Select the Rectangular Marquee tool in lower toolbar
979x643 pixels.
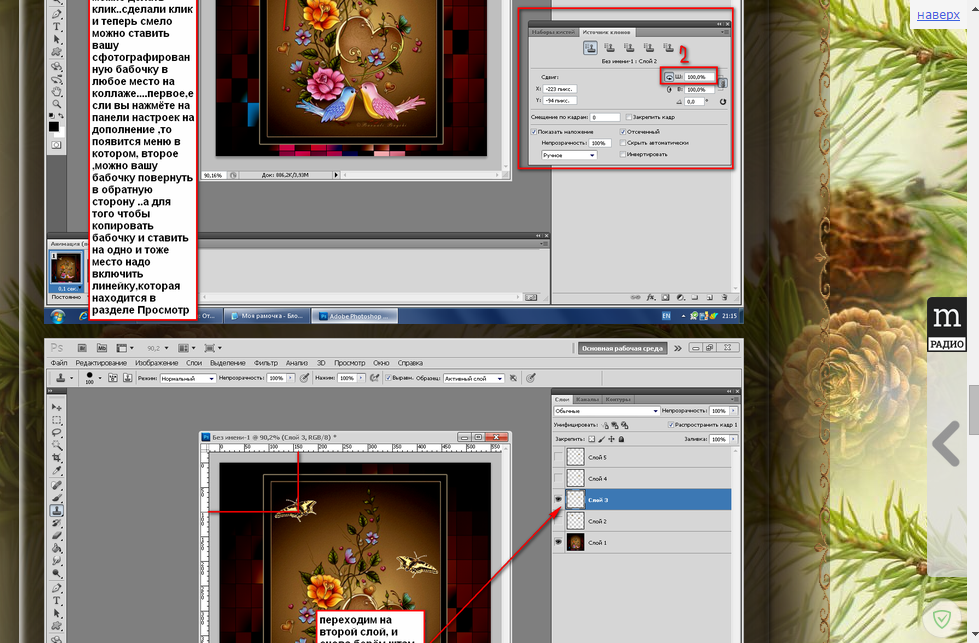tap(57, 420)
